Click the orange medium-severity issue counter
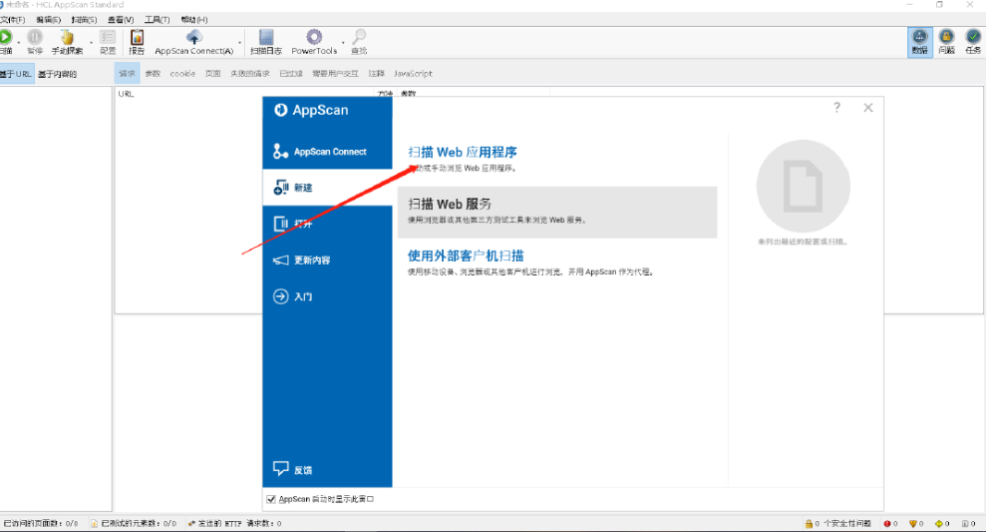This screenshot has height=532, width=987. click(x=916, y=524)
